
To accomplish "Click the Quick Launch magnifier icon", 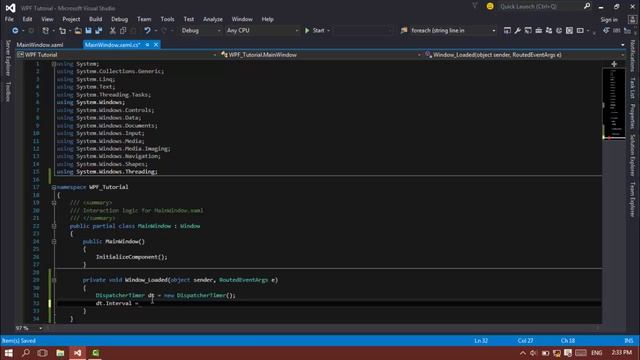I will tap(587, 6).
